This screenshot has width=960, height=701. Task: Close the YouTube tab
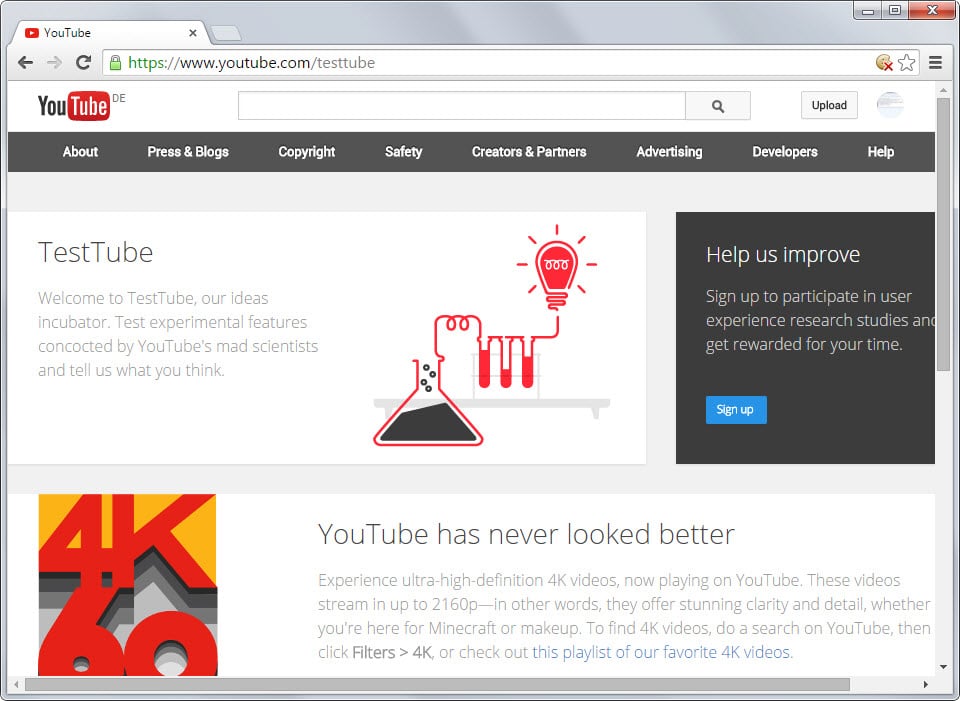click(x=193, y=33)
